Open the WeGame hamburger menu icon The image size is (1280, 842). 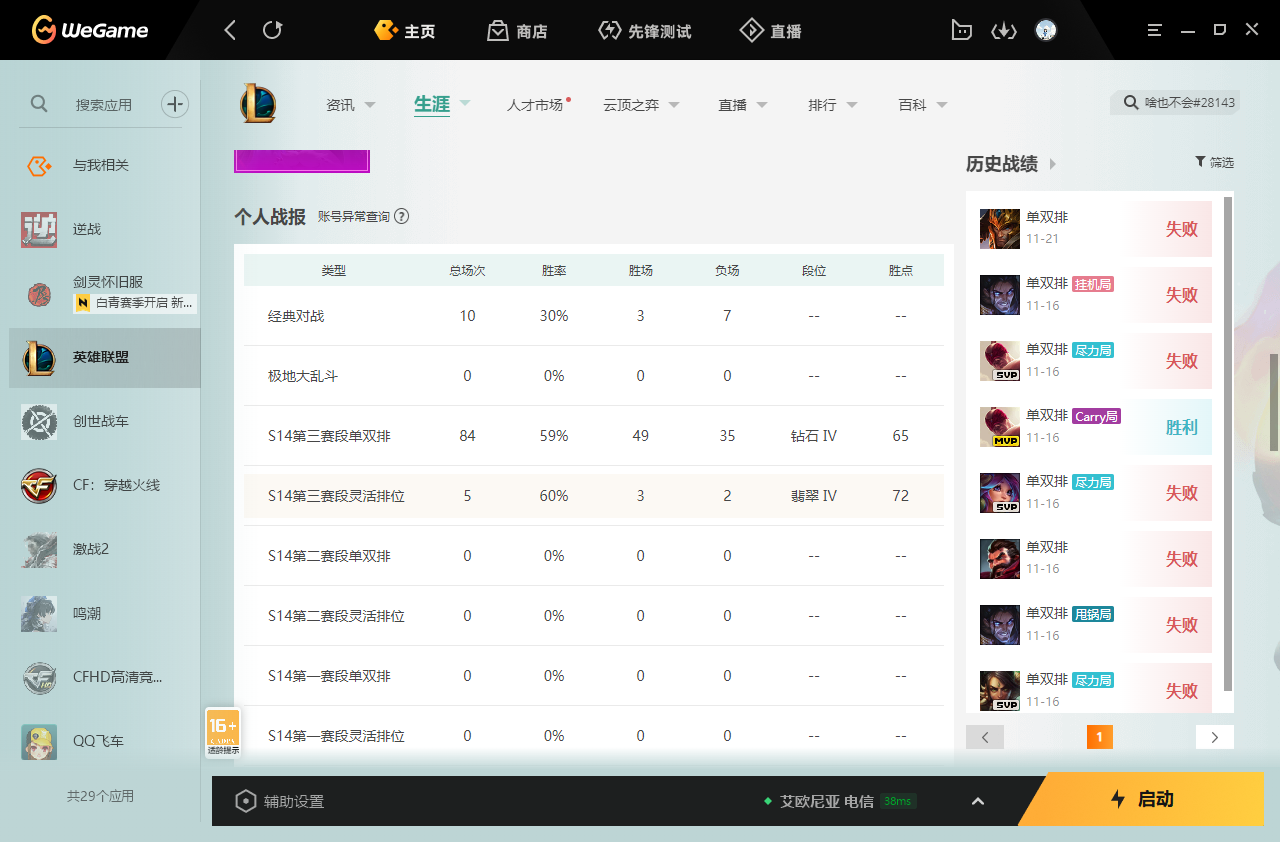1155,30
